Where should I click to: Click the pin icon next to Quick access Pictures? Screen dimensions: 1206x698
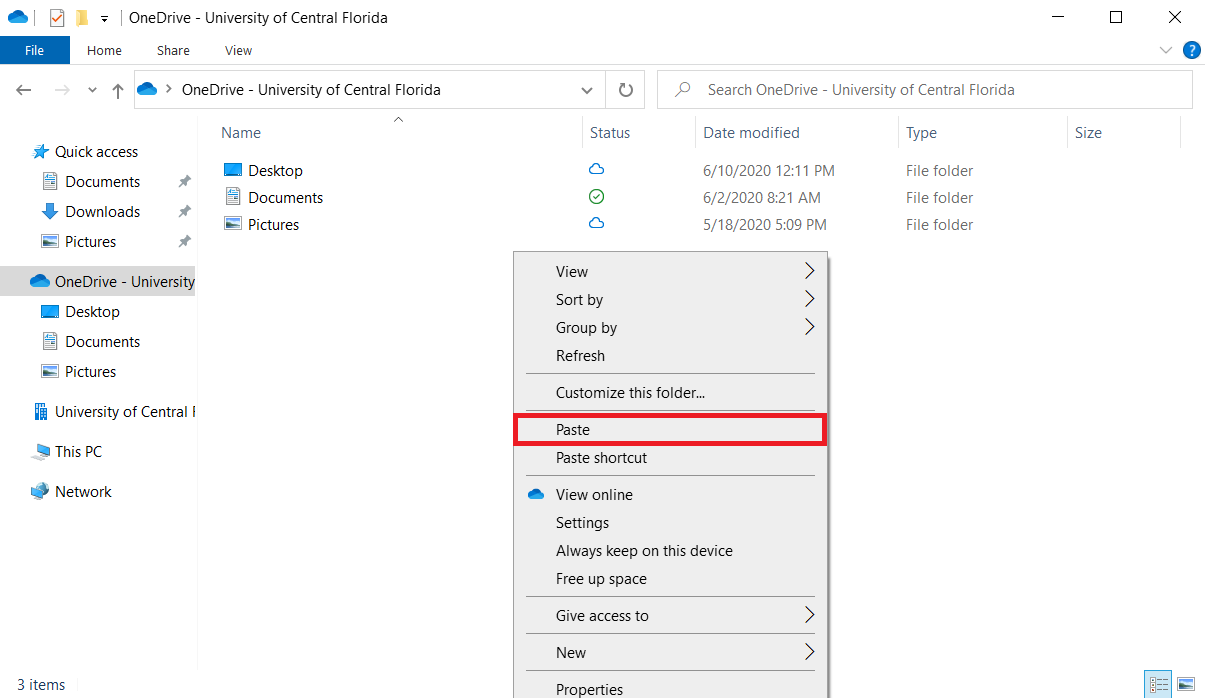184,242
